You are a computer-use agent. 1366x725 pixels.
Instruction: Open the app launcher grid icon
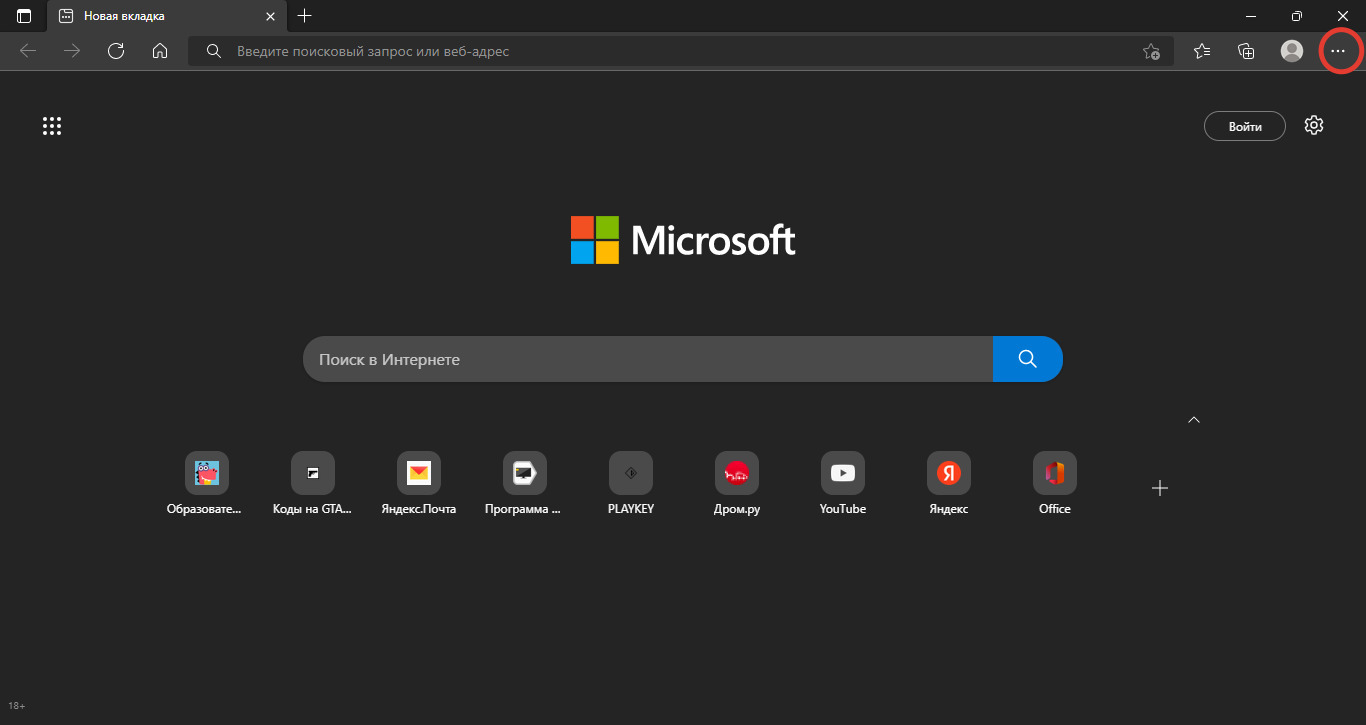52,126
